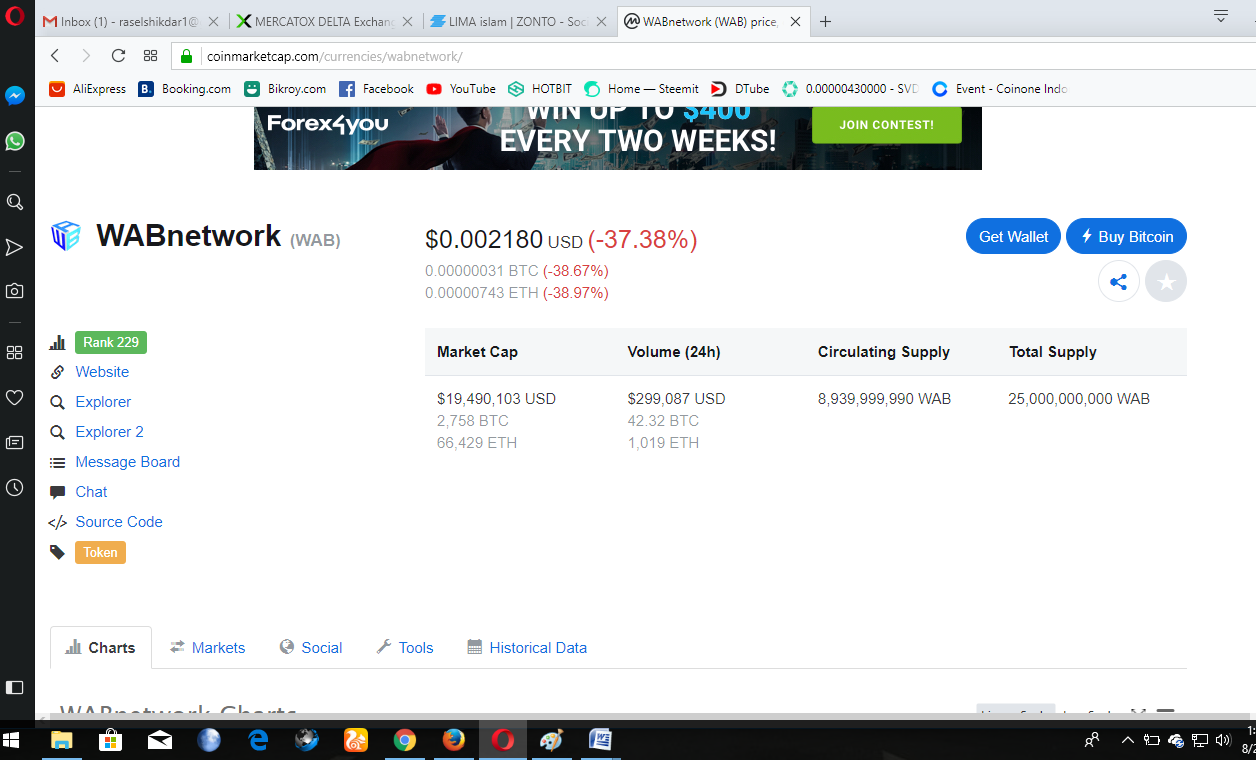Share WABnetwork using the share icon

click(1119, 282)
